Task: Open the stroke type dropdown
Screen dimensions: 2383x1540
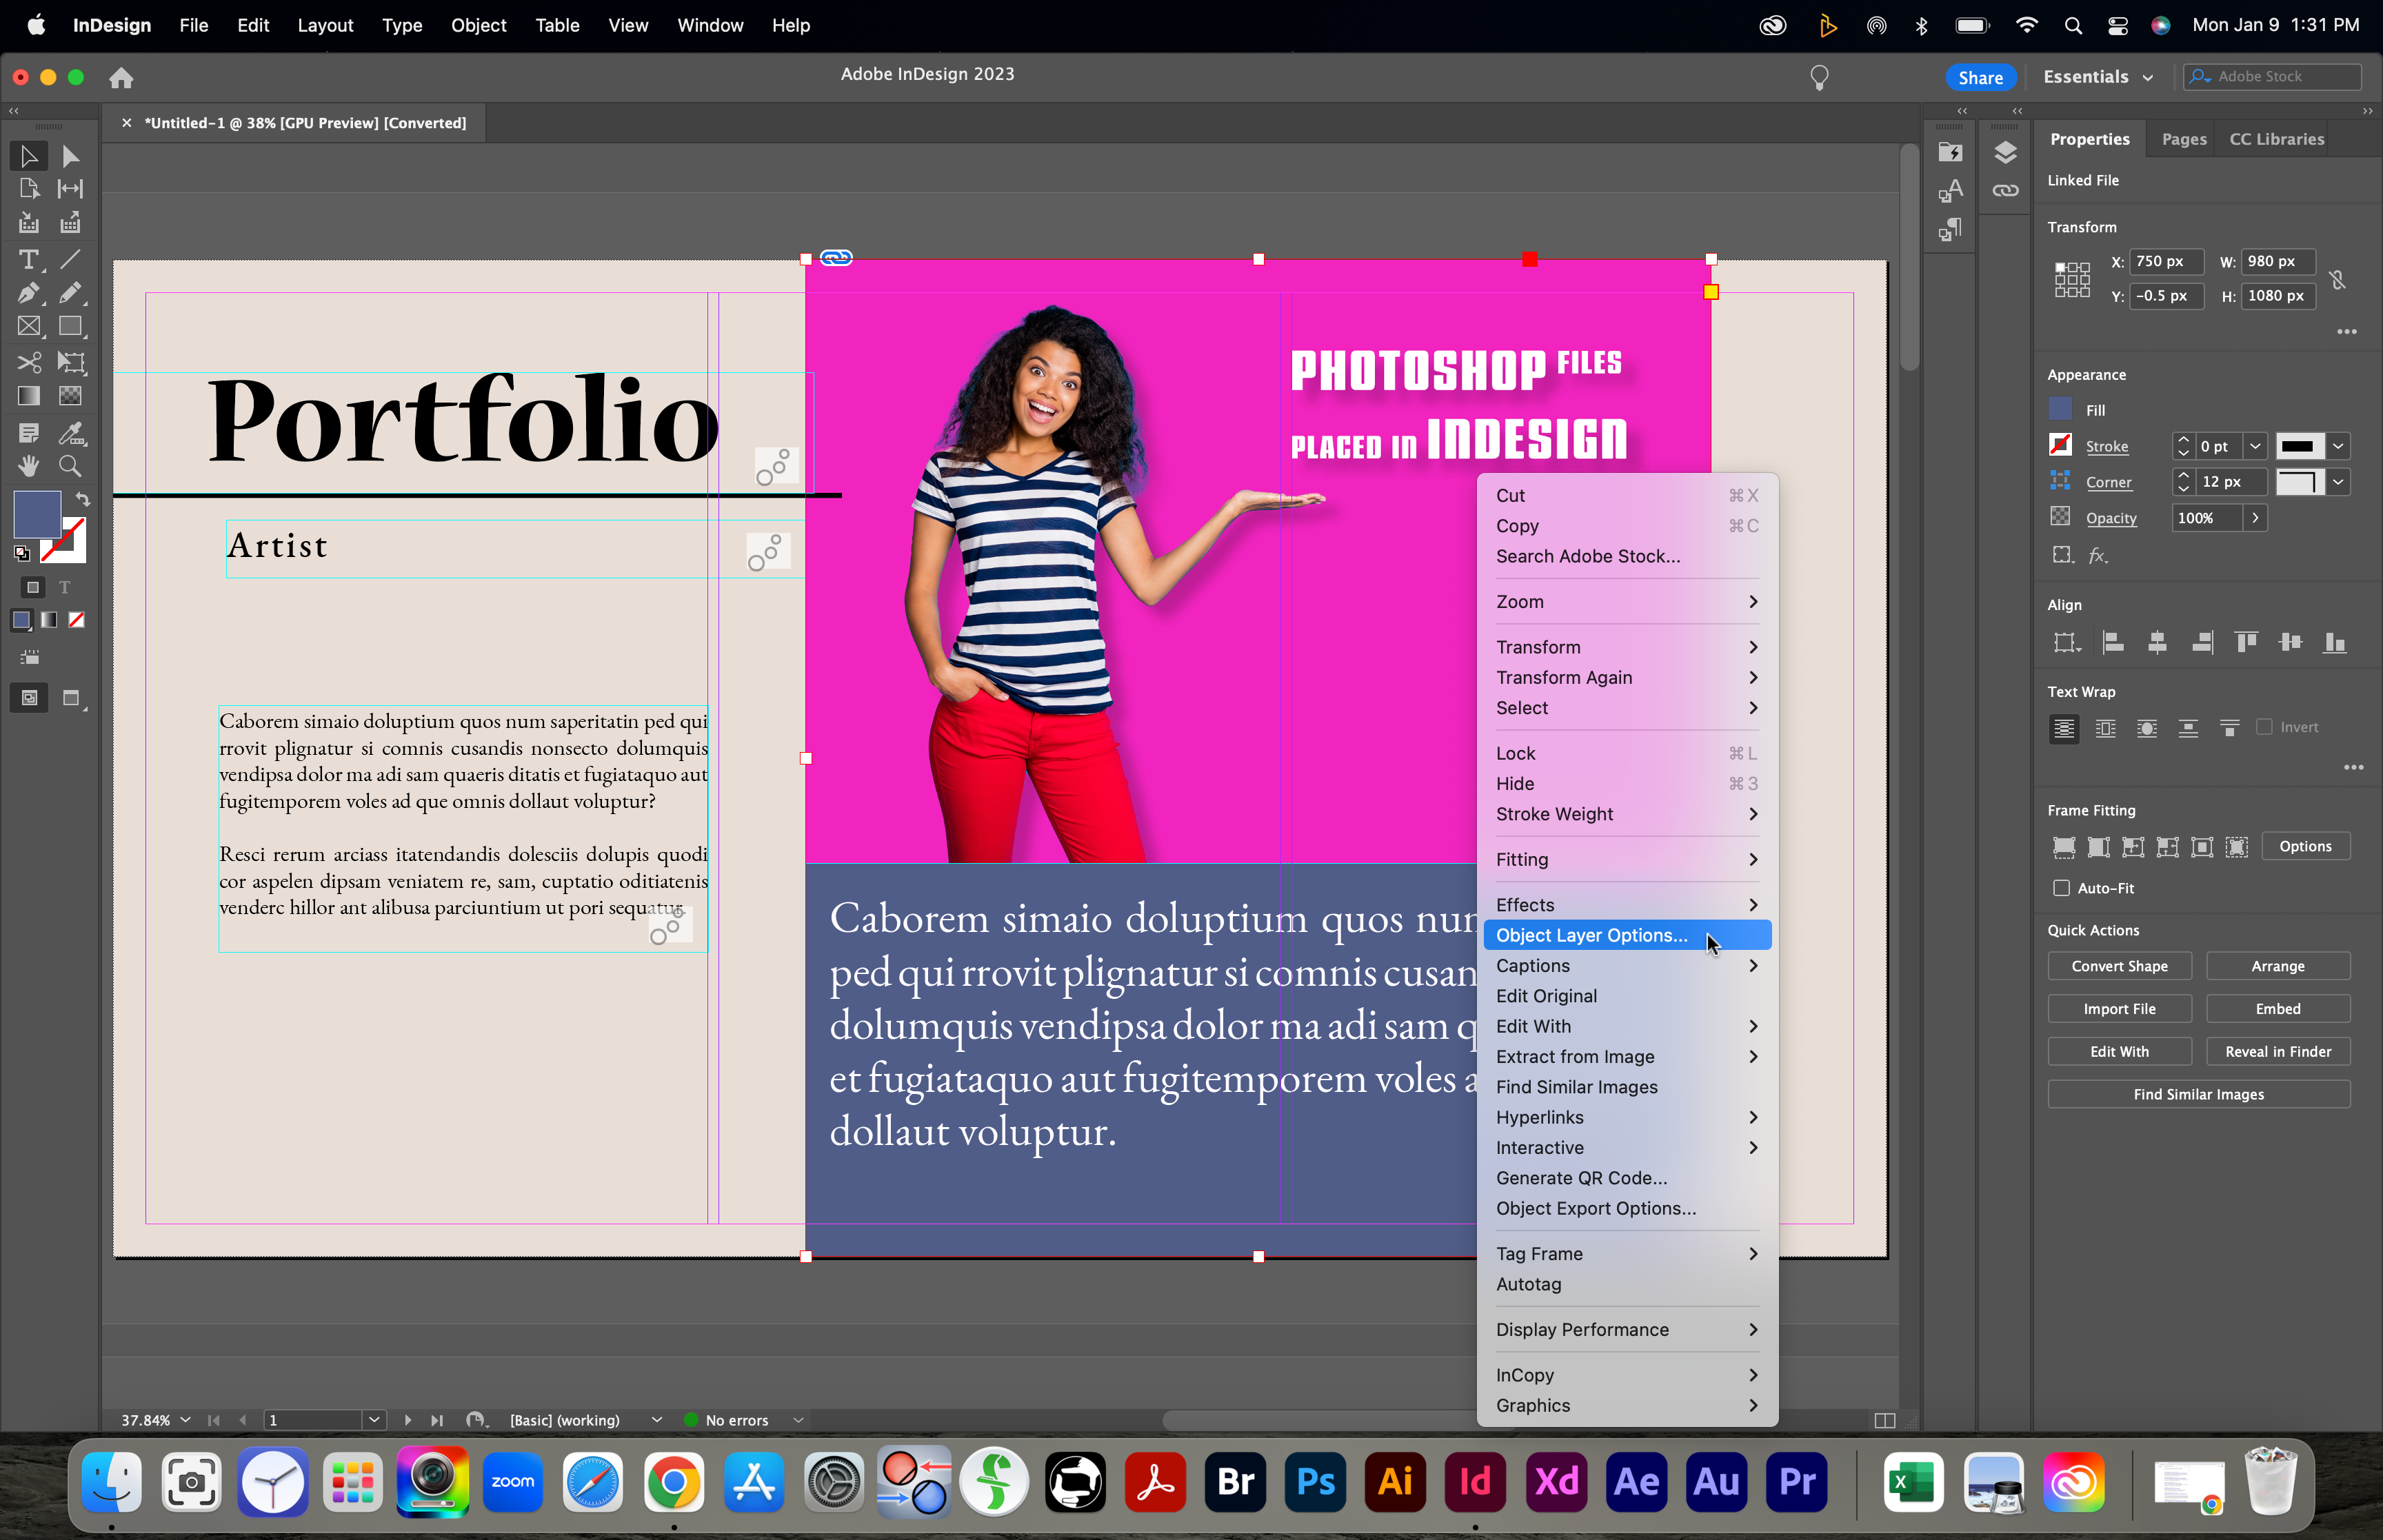Action: click(x=2338, y=446)
